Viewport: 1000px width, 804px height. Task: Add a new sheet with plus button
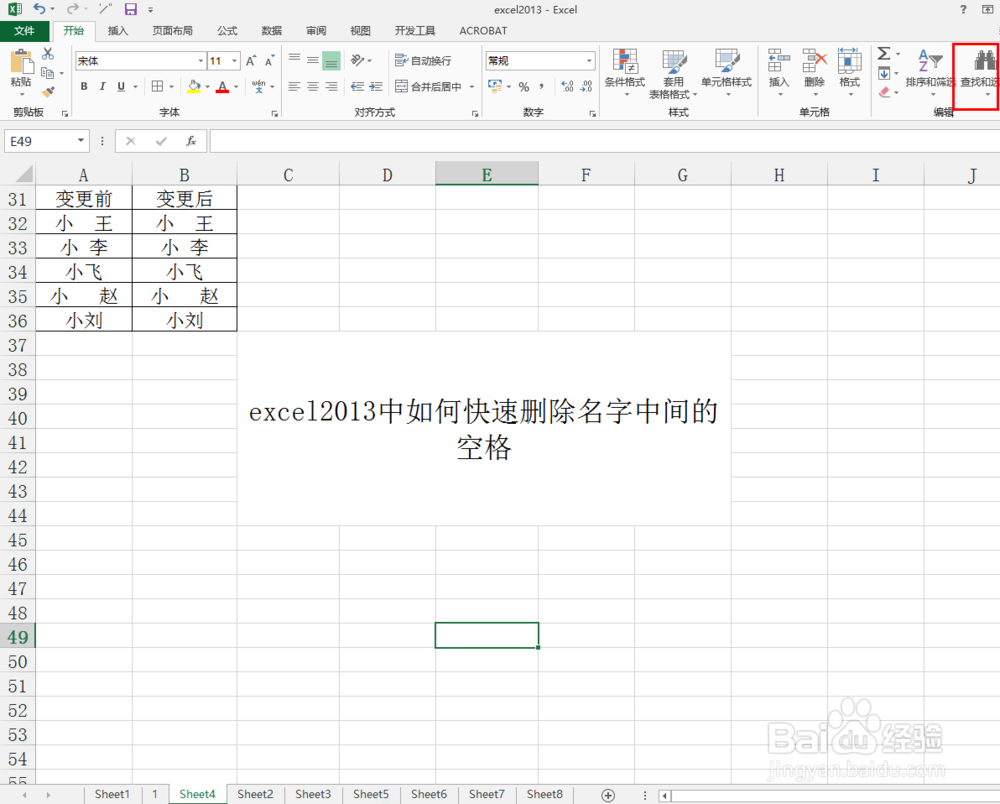(x=608, y=795)
